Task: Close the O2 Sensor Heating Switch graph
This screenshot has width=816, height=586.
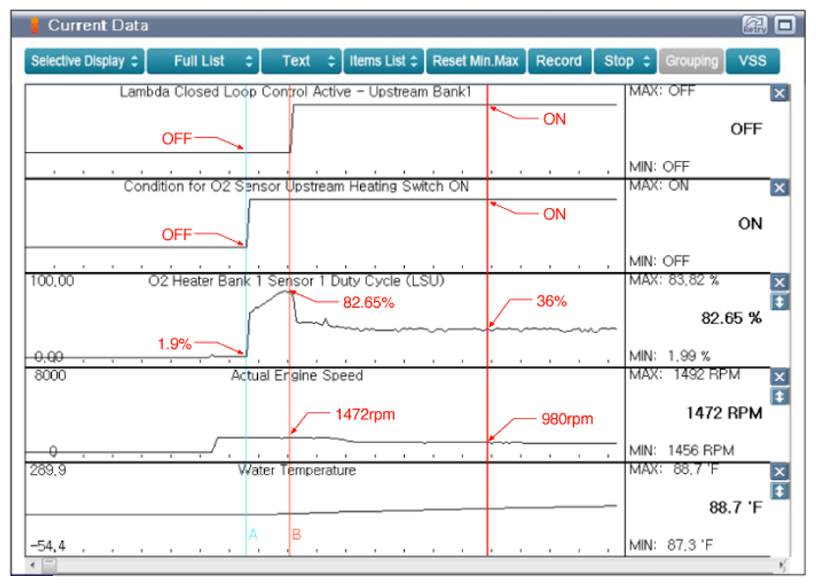Action: coord(780,187)
